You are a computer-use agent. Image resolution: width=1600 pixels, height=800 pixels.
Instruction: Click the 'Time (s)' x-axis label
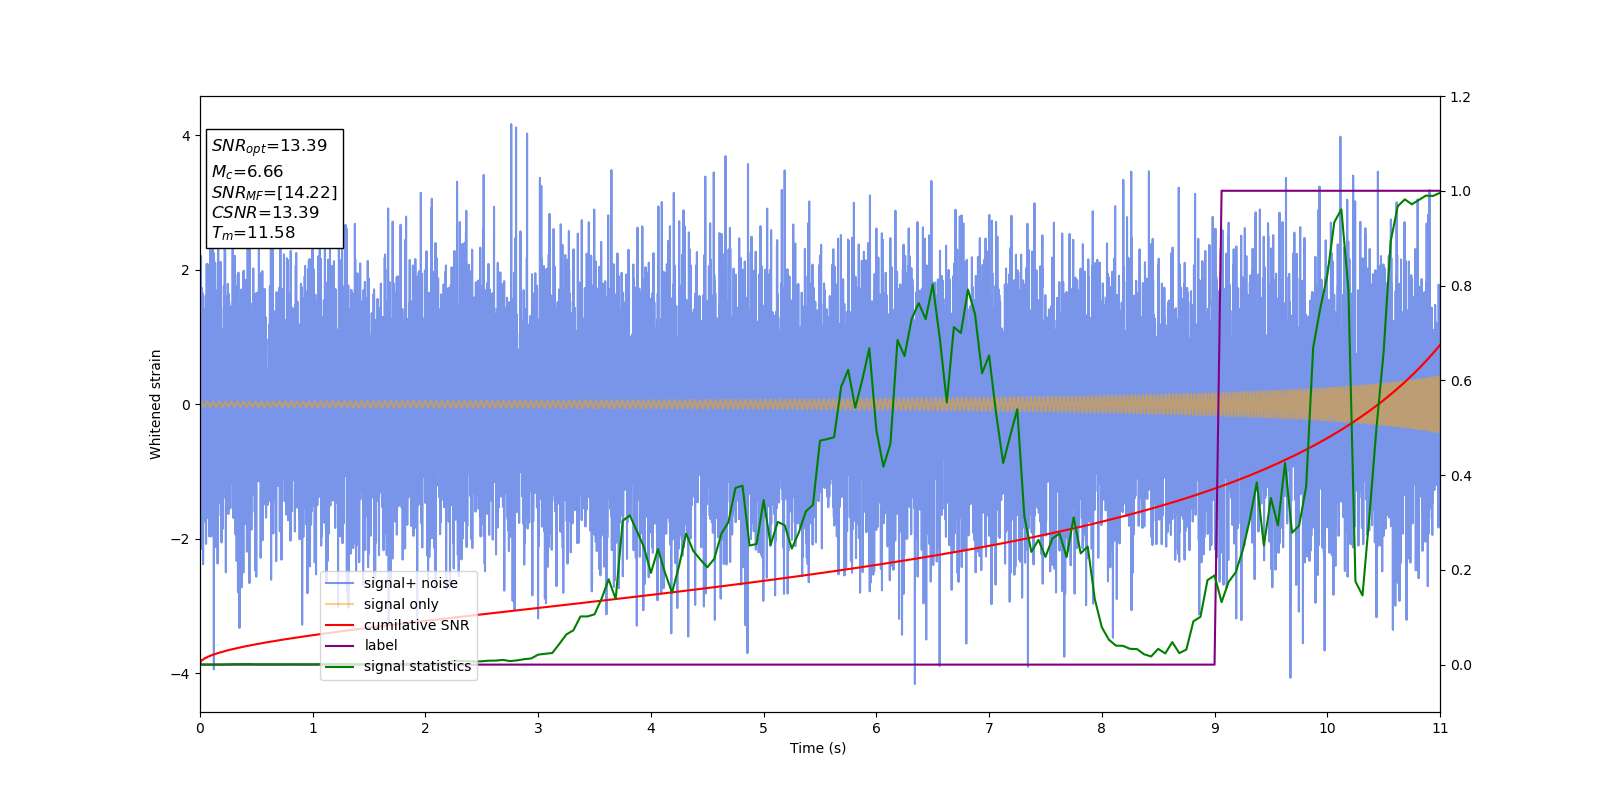click(x=818, y=748)
